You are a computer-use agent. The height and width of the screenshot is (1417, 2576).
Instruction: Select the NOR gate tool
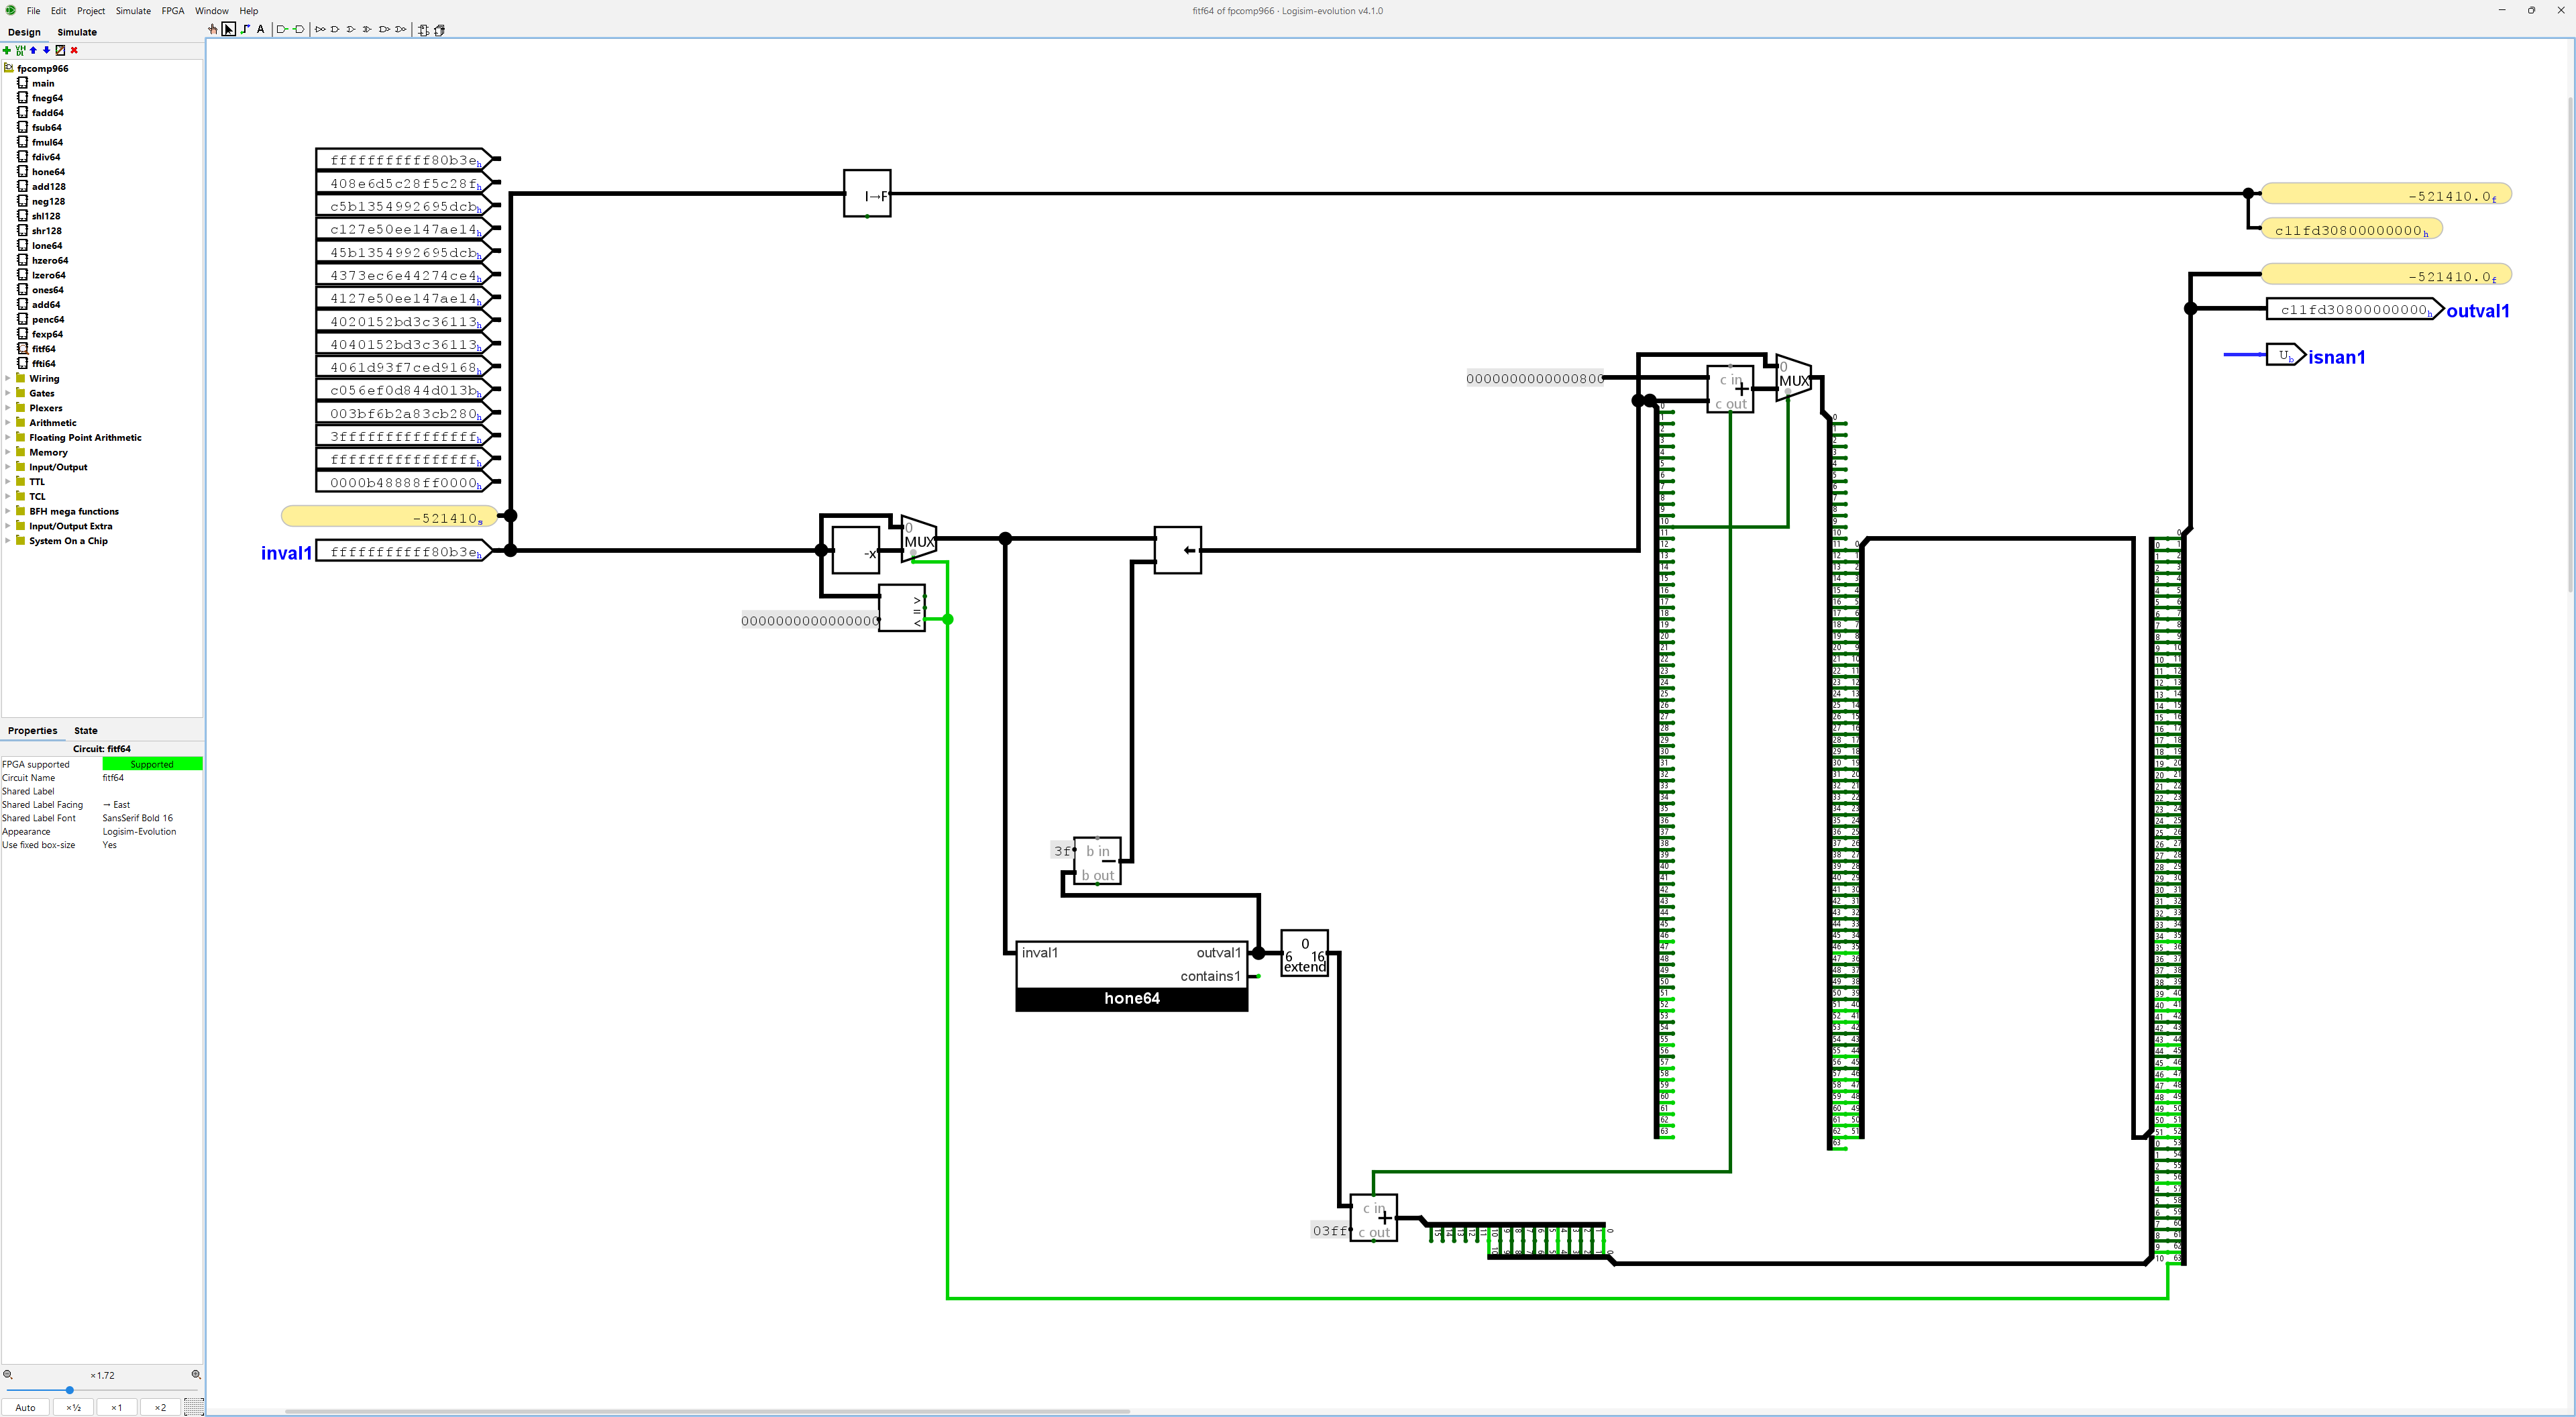point(400,30)
